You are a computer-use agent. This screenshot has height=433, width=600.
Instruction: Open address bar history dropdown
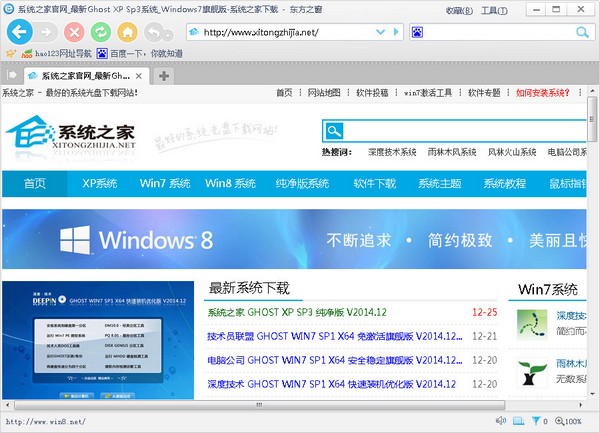(x=380, y=32)
